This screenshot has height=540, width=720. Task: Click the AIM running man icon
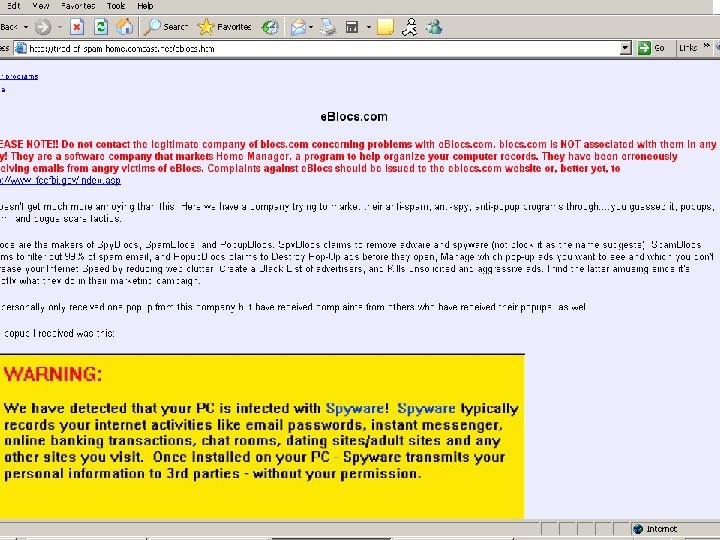[x=410, y=27]
